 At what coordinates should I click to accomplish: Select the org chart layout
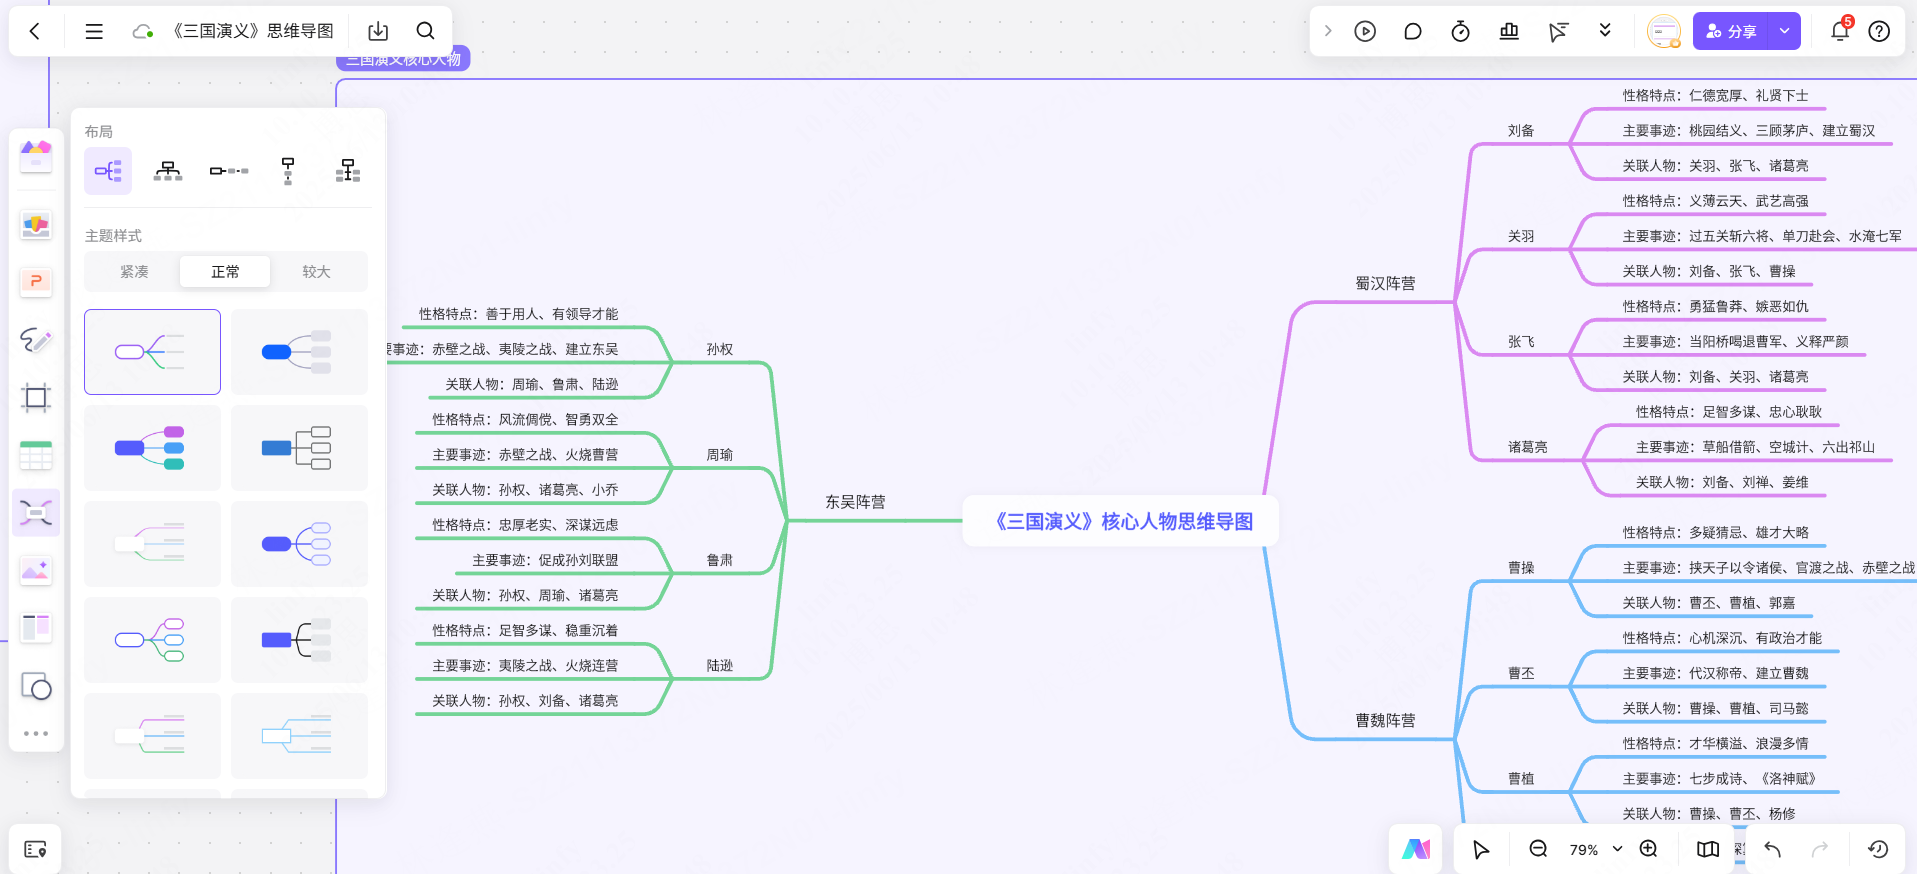168,171
